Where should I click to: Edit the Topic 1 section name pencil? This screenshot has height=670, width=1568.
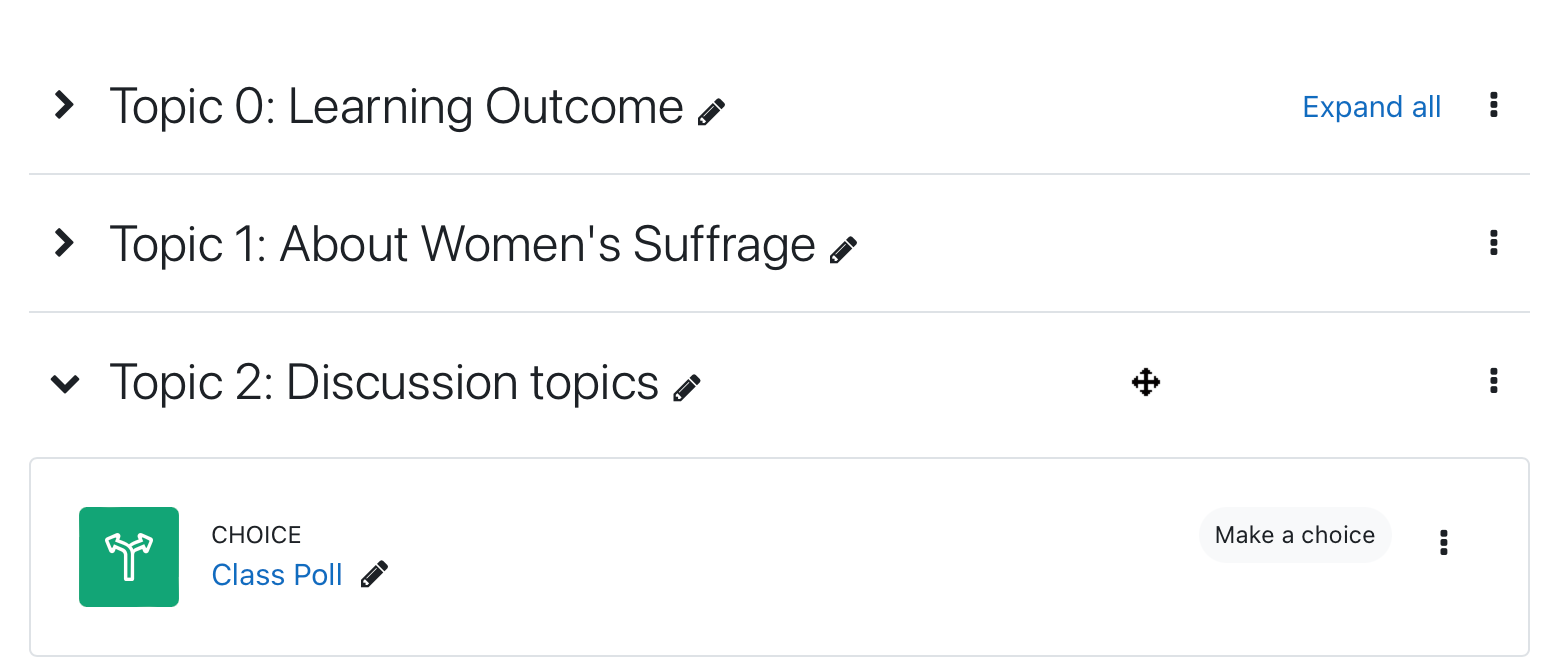click(x=844, y=249)
